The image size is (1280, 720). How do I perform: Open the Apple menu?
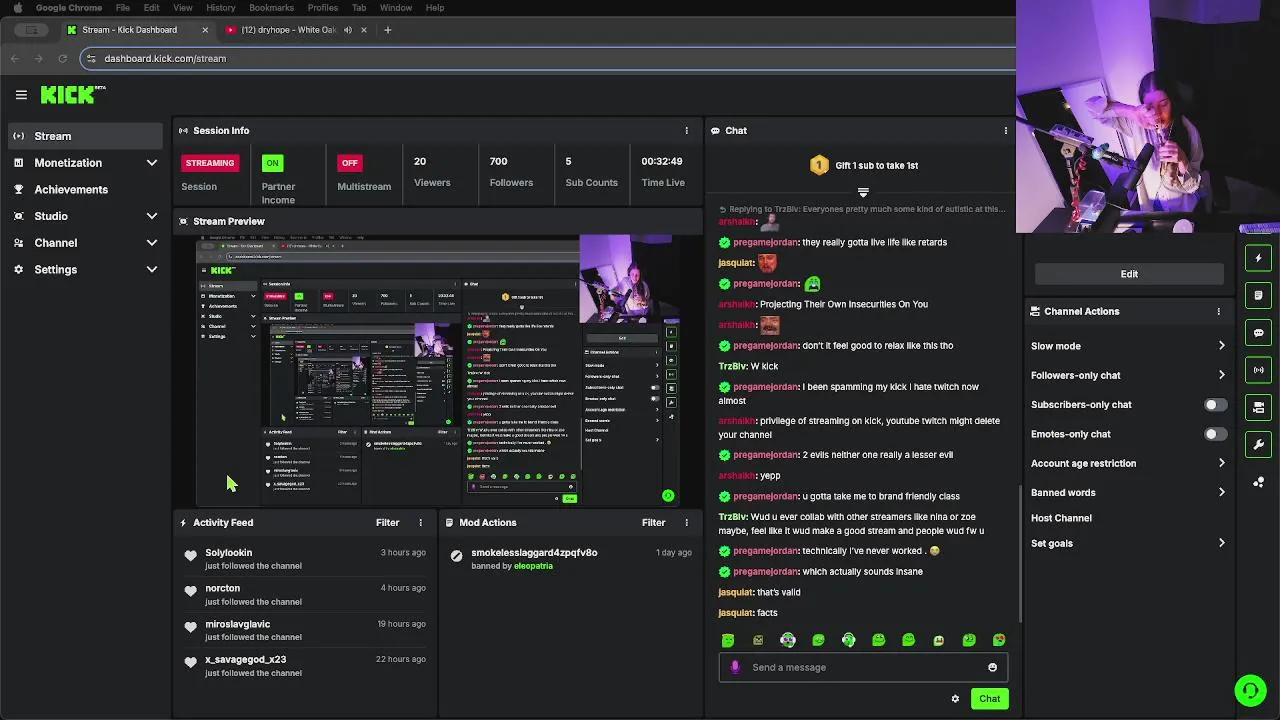point(17,8)
